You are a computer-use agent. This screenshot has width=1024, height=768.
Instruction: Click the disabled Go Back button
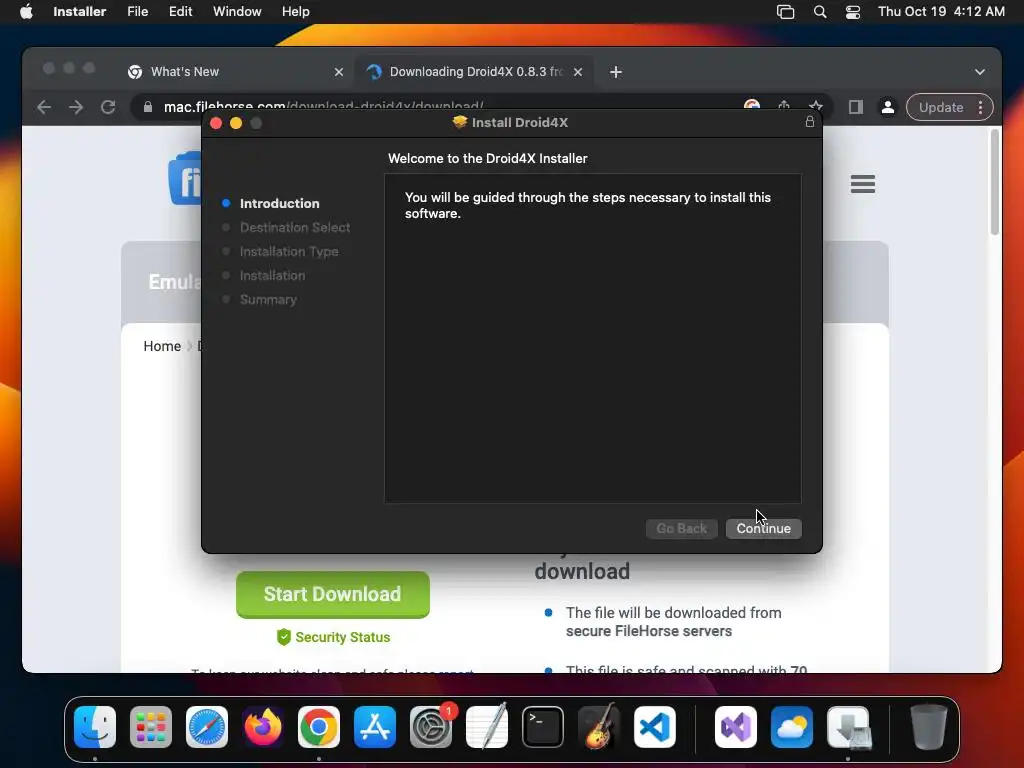pos(681,528)
